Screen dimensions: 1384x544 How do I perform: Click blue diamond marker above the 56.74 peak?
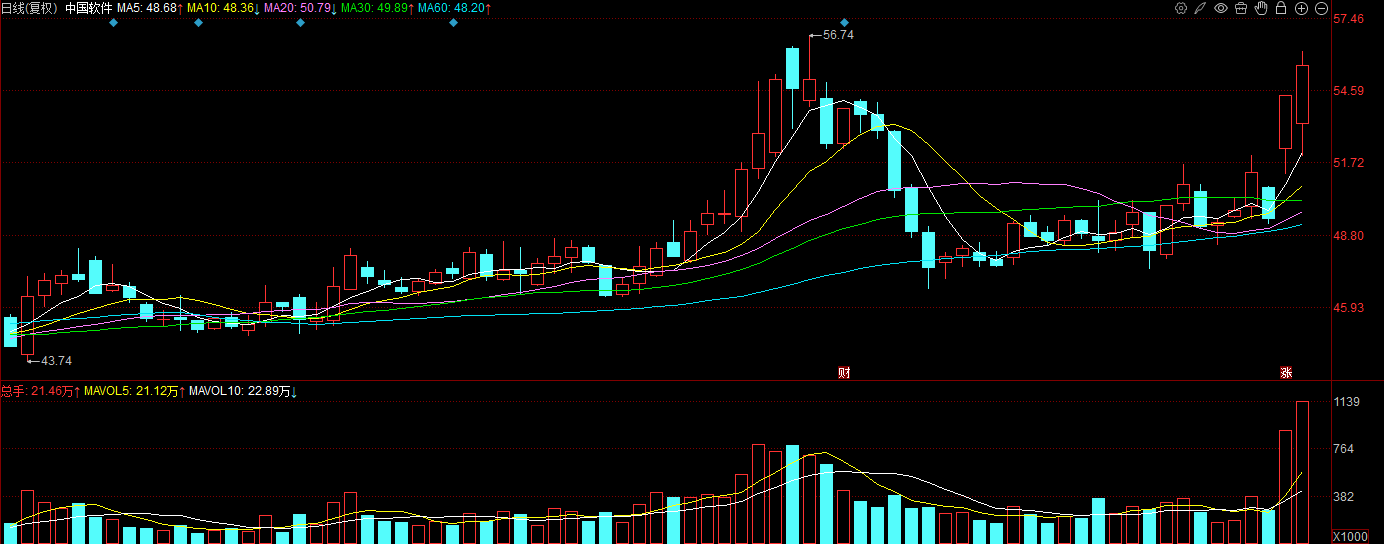click(x=844, y=23)
